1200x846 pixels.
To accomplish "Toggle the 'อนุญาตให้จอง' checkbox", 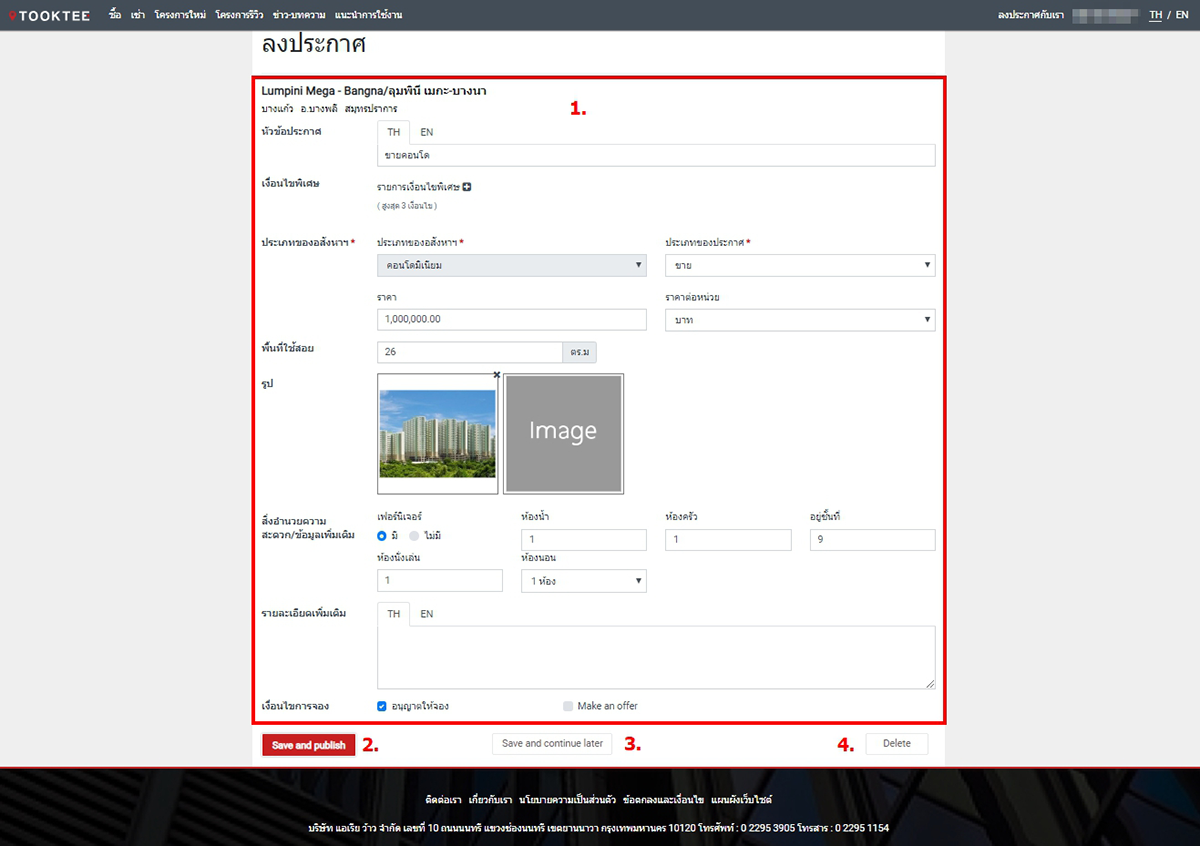I will 382,706.
